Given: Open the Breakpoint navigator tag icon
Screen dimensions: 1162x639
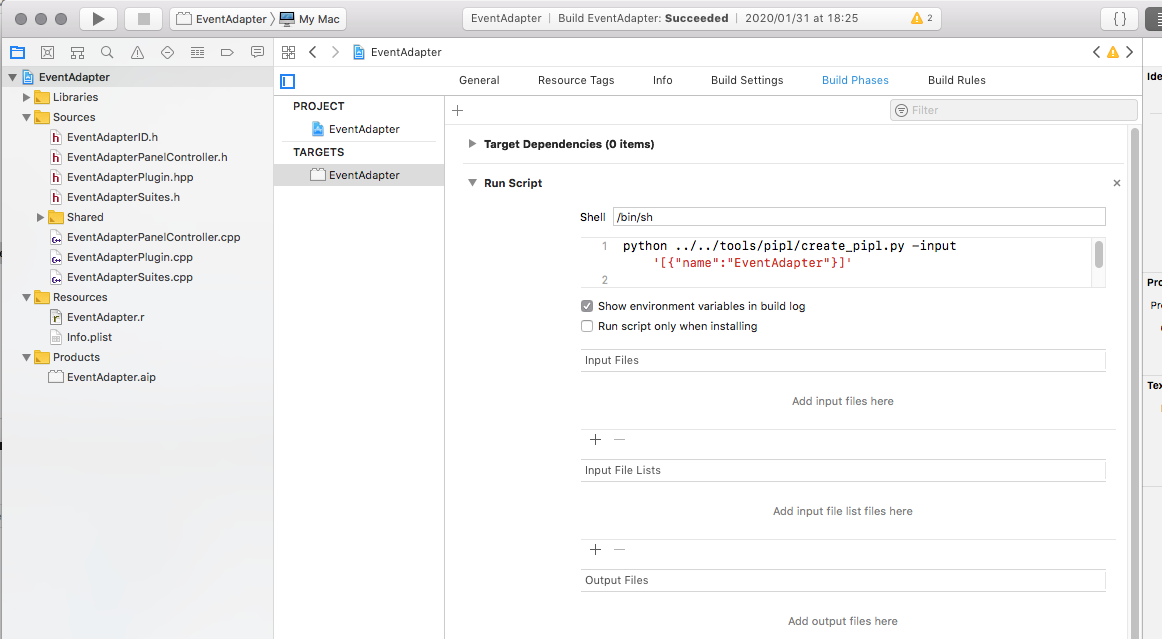Looking at the screenshot, I should point(227,52).
